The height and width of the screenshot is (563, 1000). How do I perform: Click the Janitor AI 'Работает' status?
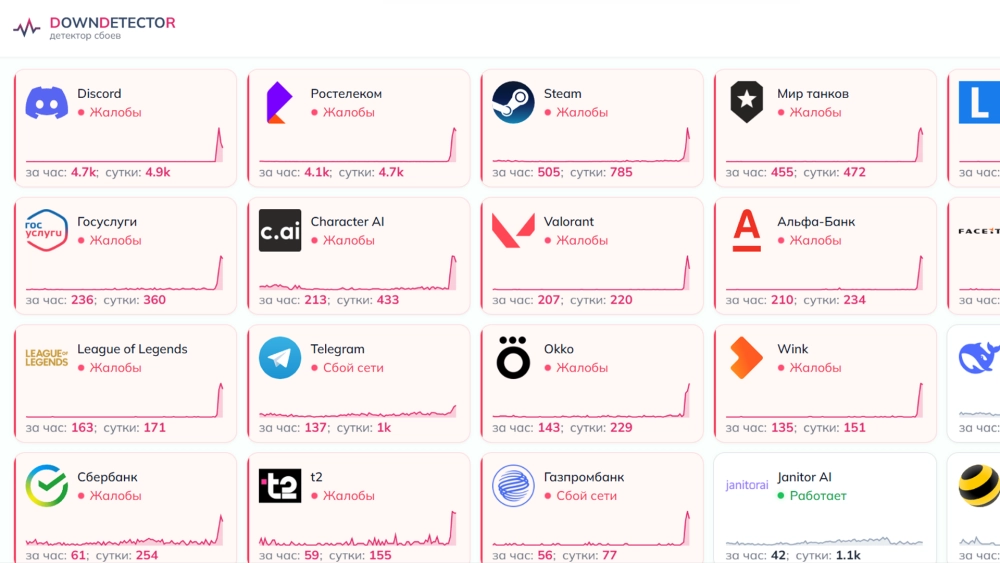coord(818,496)
